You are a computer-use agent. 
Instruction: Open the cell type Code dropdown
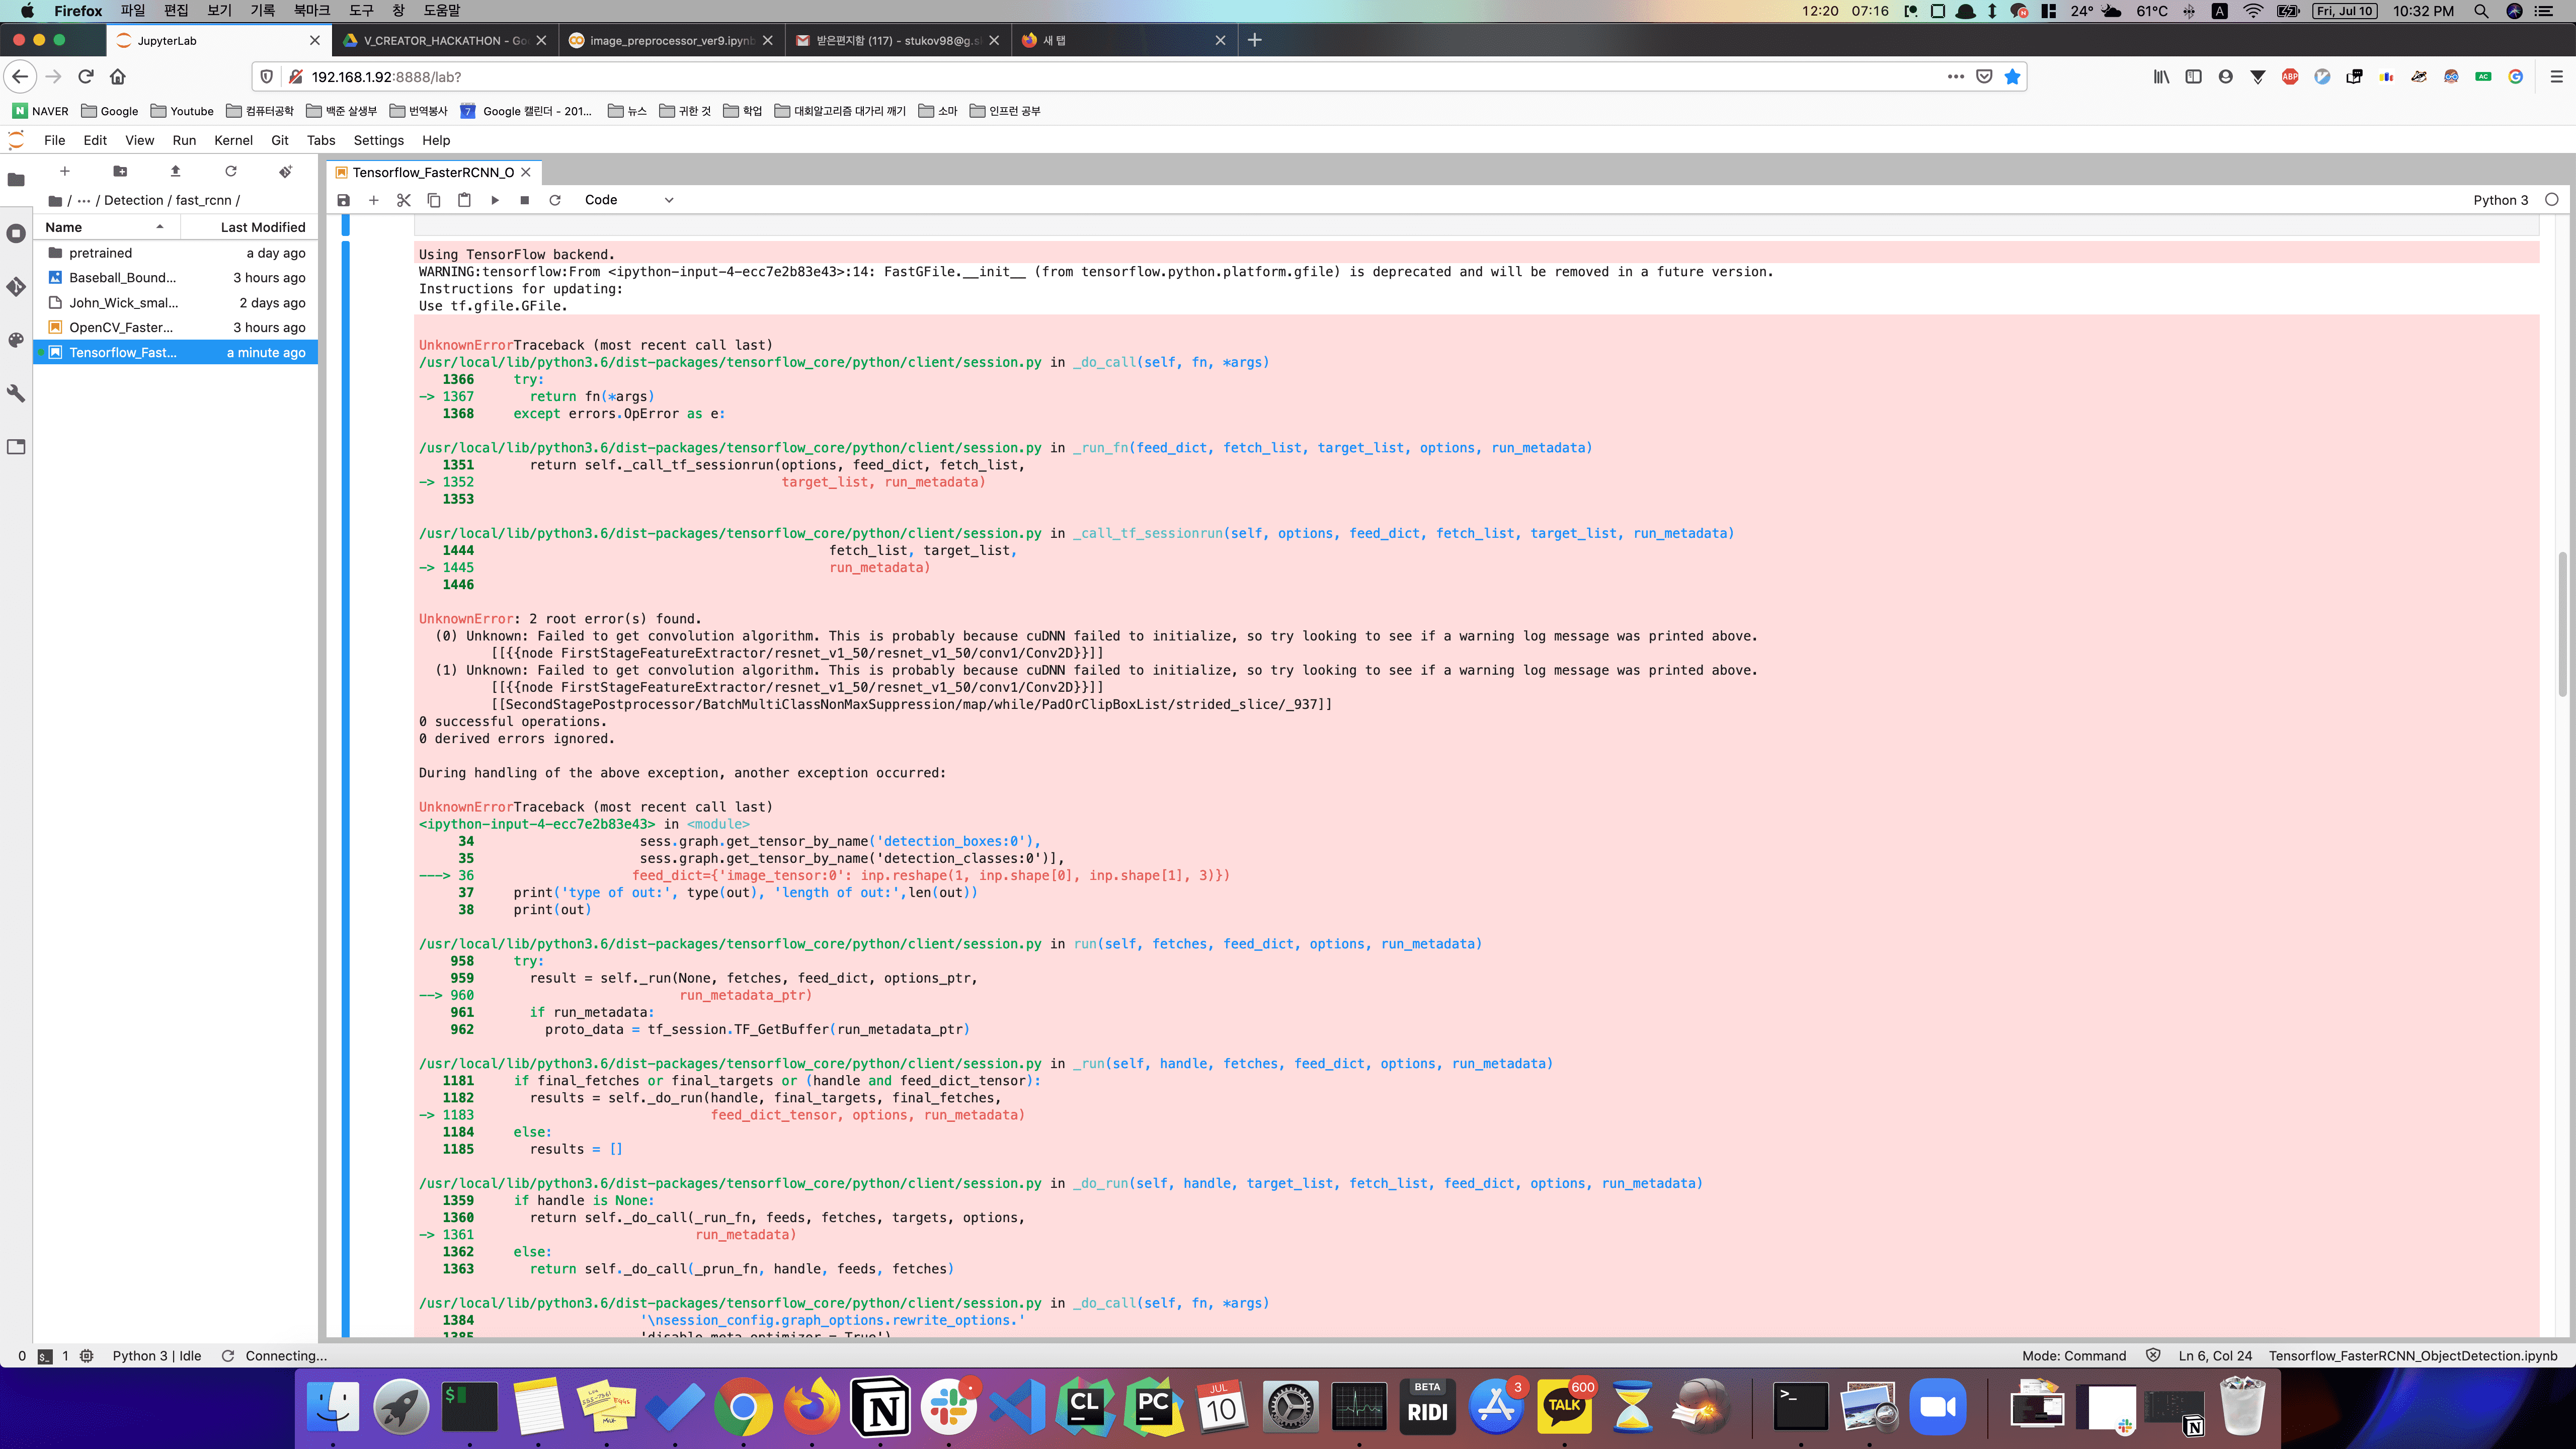tap(628, 200)
